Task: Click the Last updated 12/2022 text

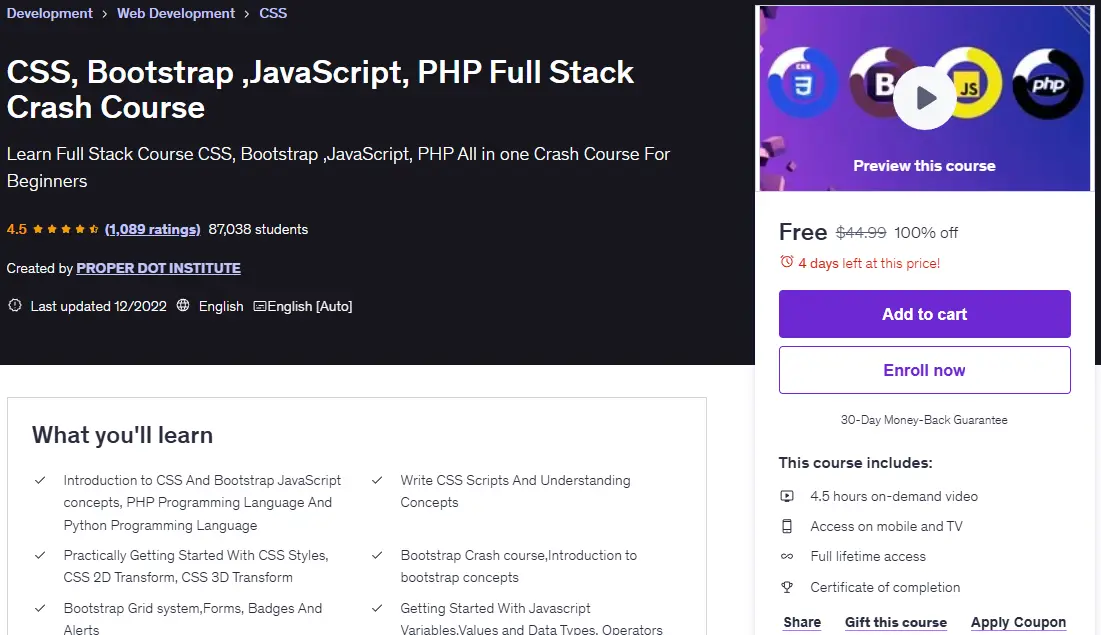Action: tap(98, 306)
